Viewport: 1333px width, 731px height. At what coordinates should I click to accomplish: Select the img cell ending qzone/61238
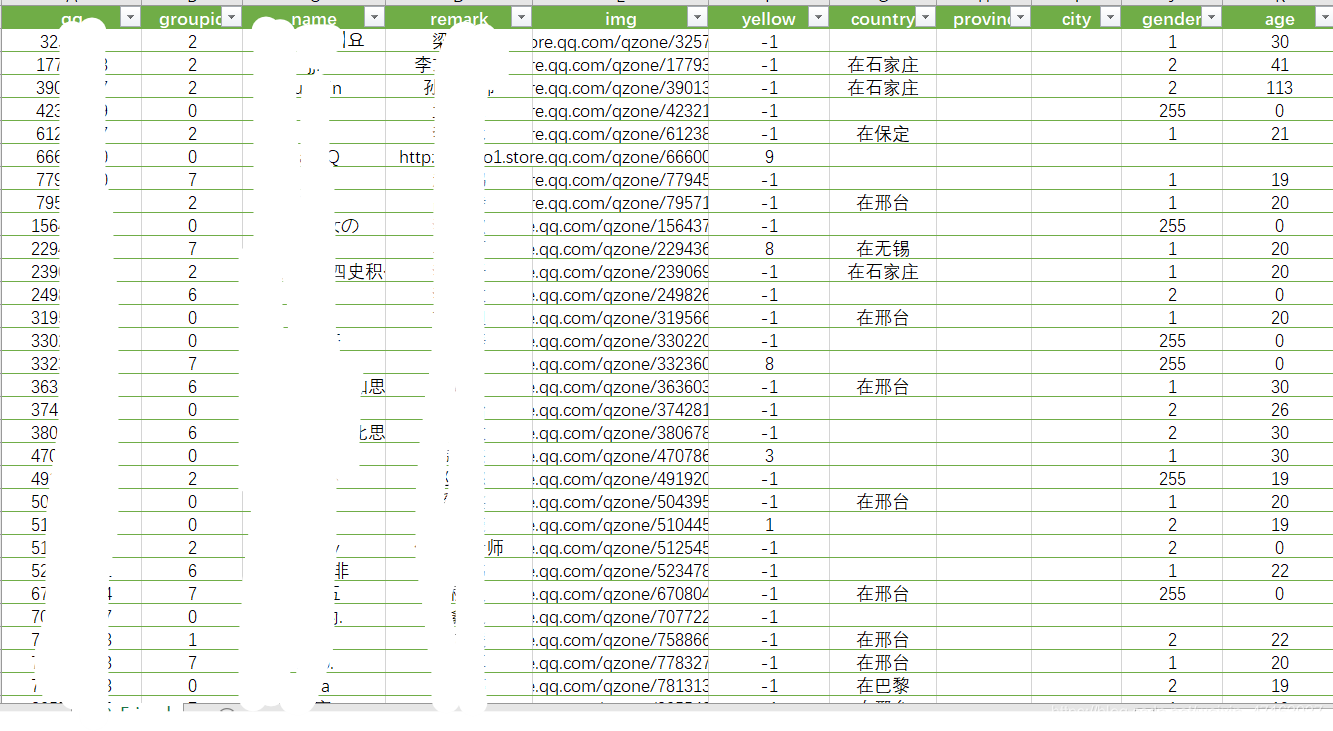pos(620,134)
